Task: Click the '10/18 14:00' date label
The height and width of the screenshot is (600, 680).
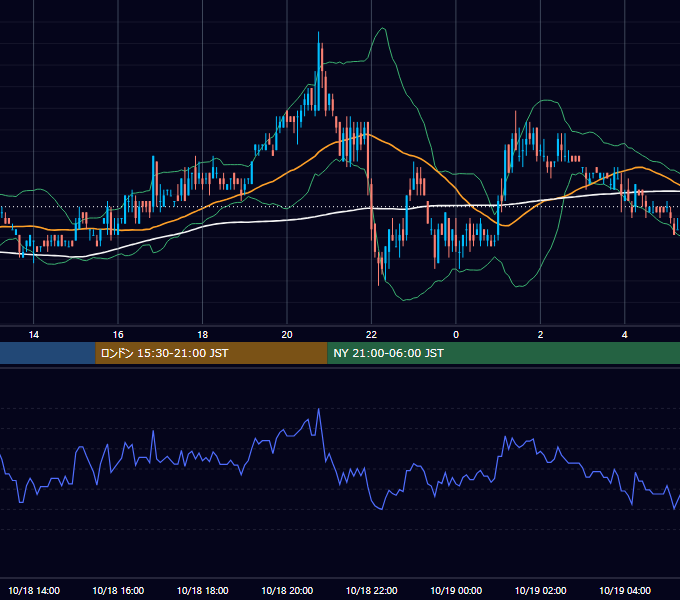Action: [x=34, y=590]
